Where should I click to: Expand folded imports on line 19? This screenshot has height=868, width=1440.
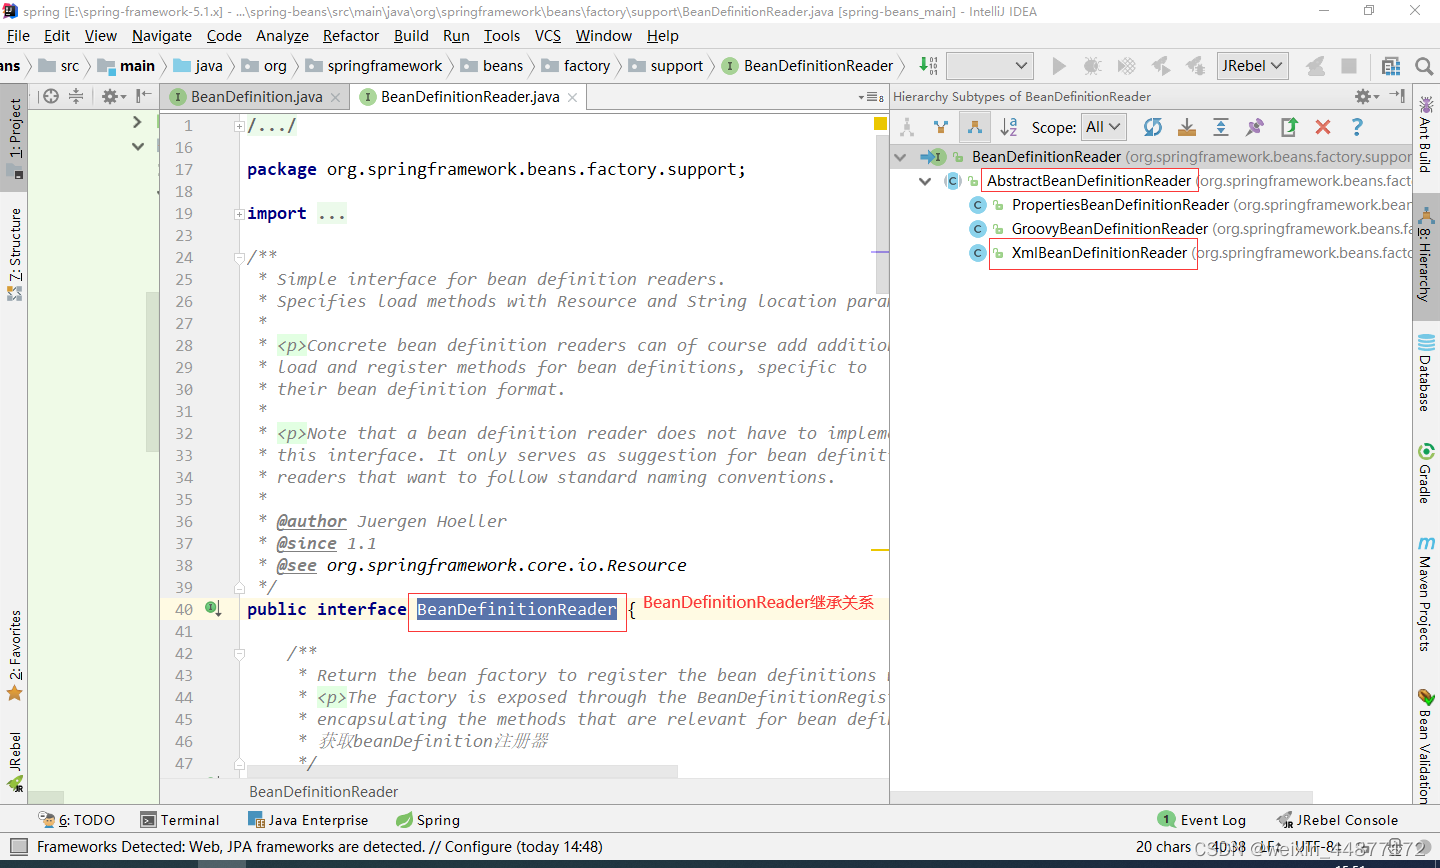tap(240, 214)
